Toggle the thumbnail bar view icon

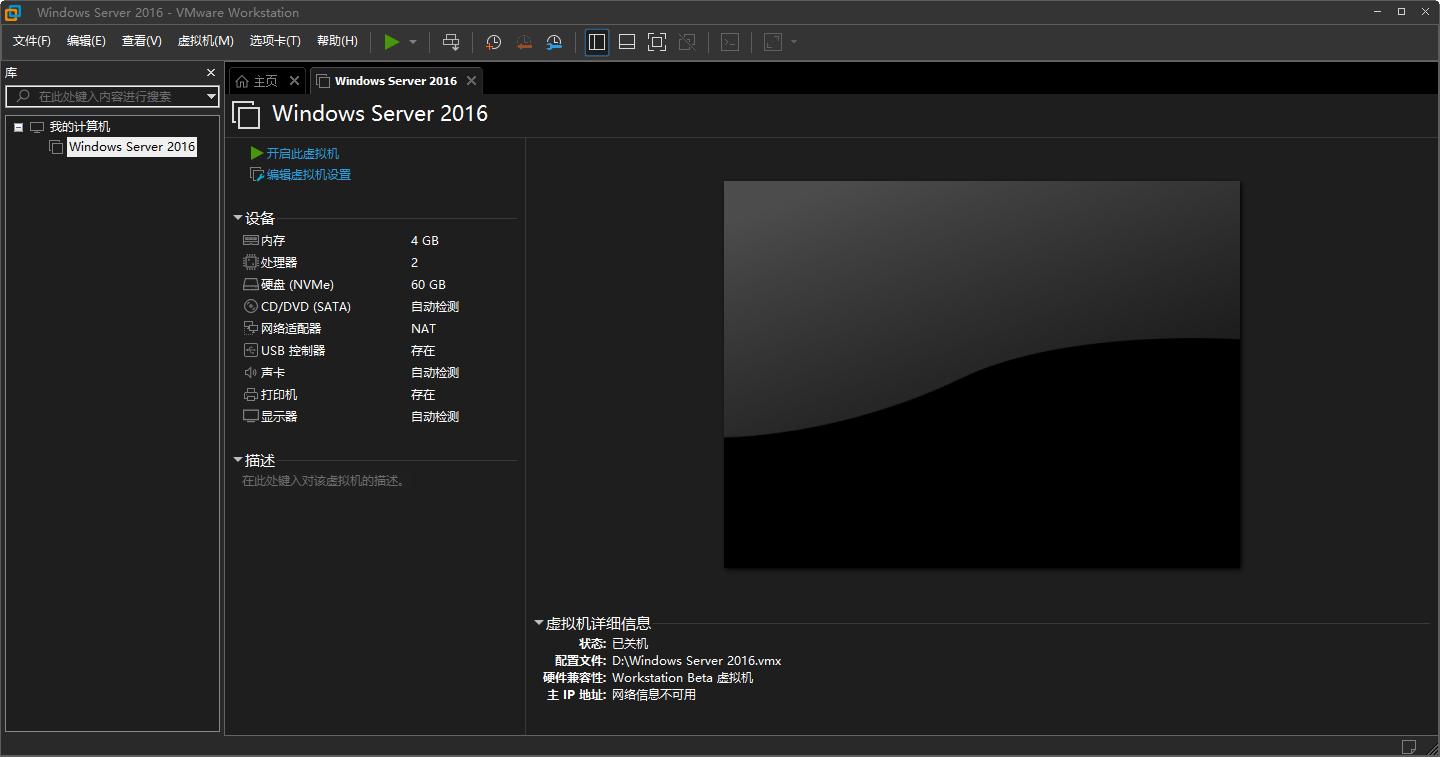[x=627, y=42]
